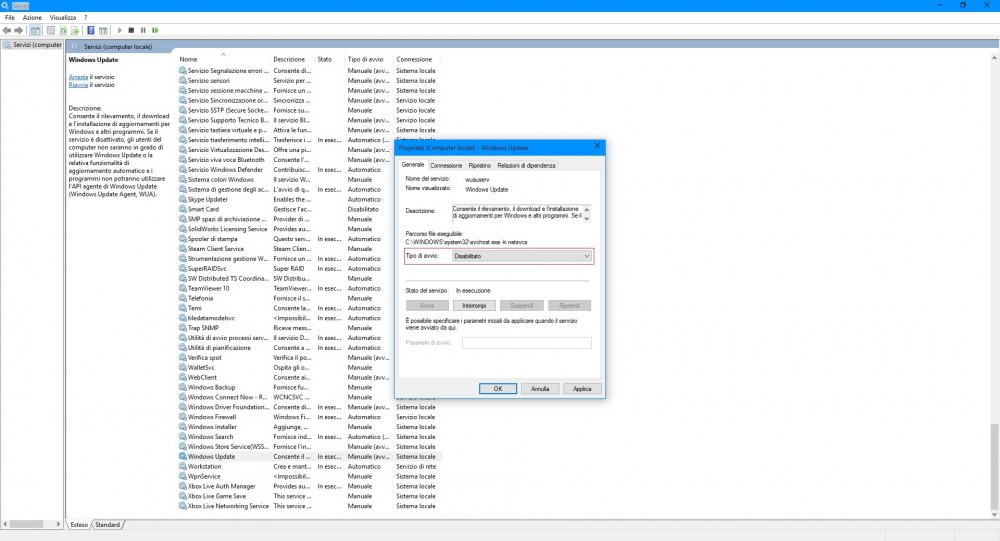
Task: Select the Standard view tab at bottom
Action: [107, 524]
